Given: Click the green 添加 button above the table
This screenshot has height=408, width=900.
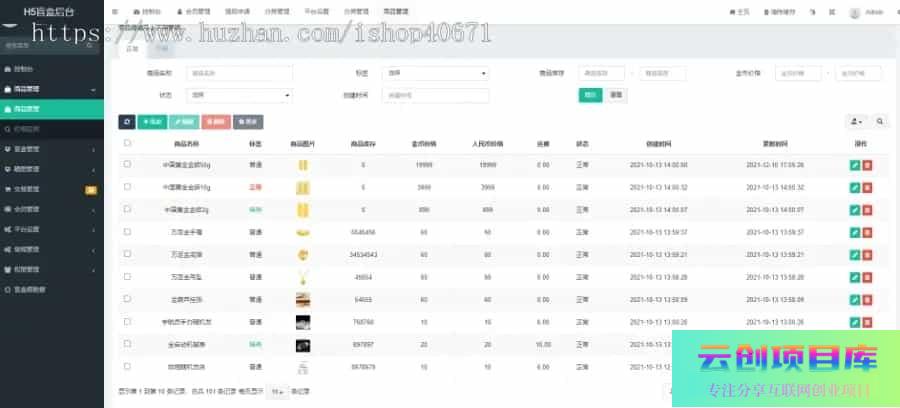Looking at the screenshot, I should tap(153, 122).
